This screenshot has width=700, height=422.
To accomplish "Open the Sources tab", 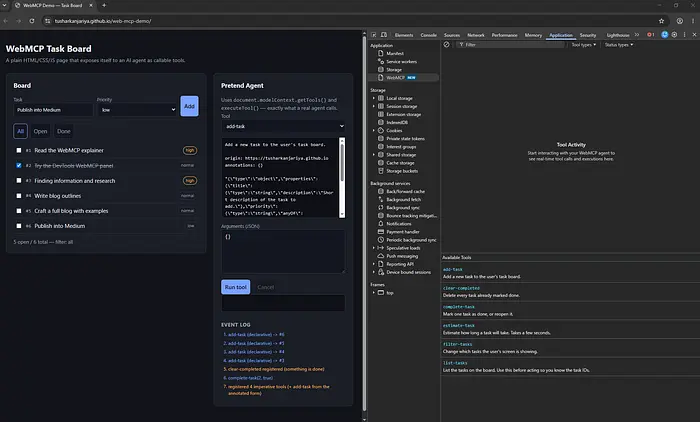I will point(451,35).
